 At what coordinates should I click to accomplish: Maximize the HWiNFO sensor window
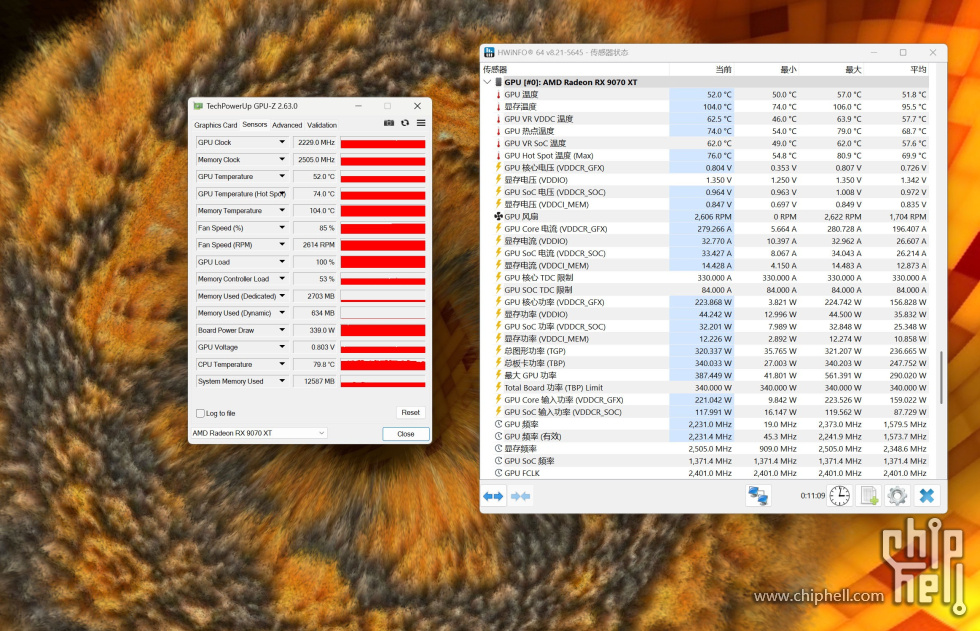coord(903,52)
